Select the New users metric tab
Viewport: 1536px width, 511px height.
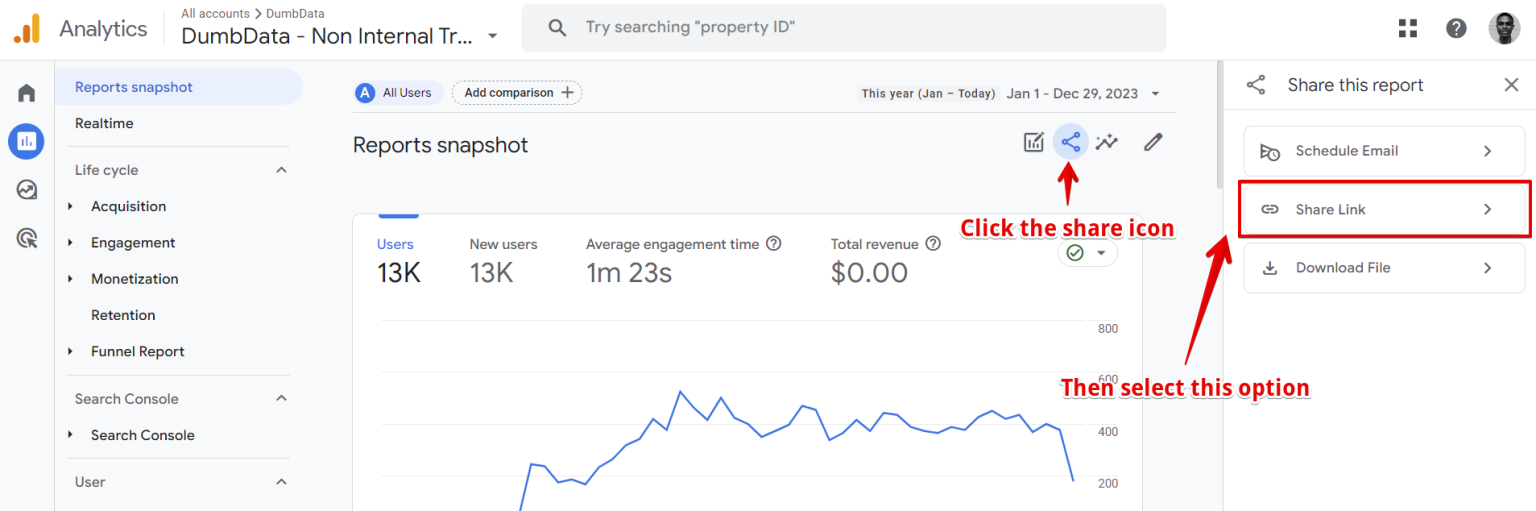[503, 260]
